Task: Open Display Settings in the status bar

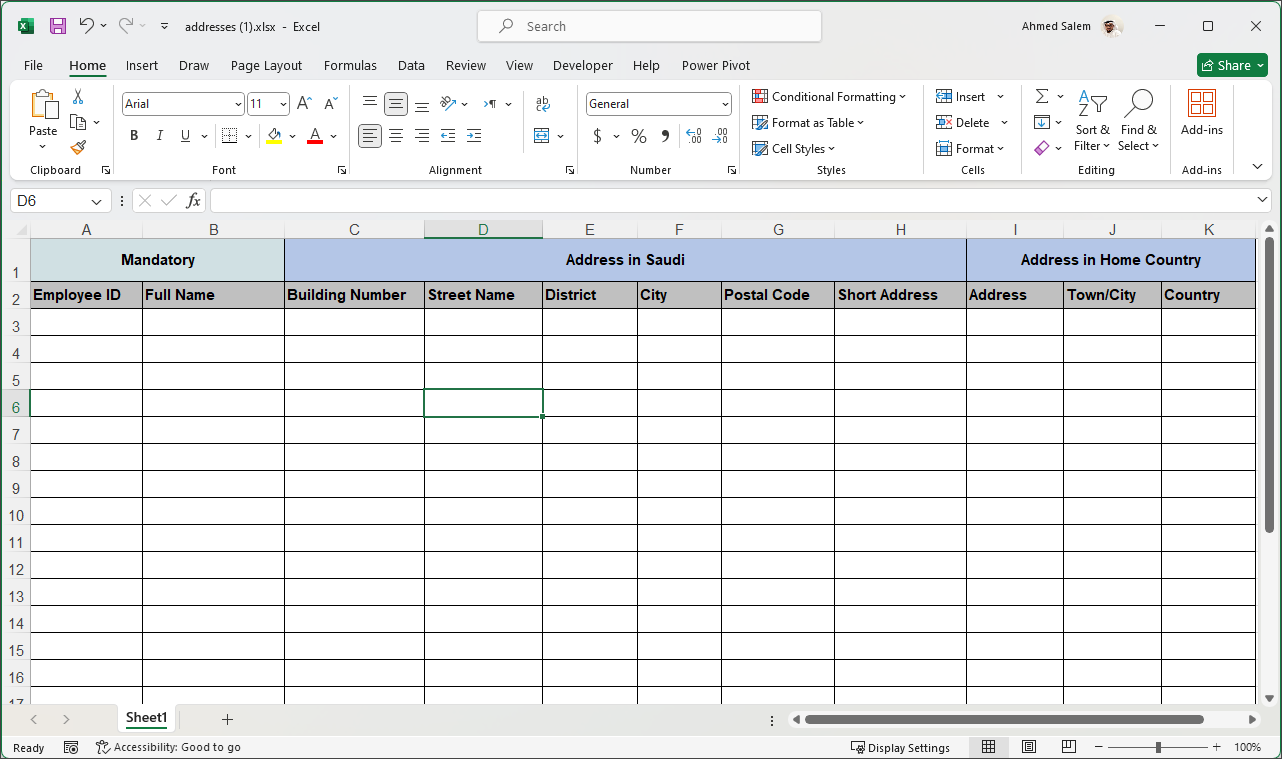Action: tap(900, 747)
